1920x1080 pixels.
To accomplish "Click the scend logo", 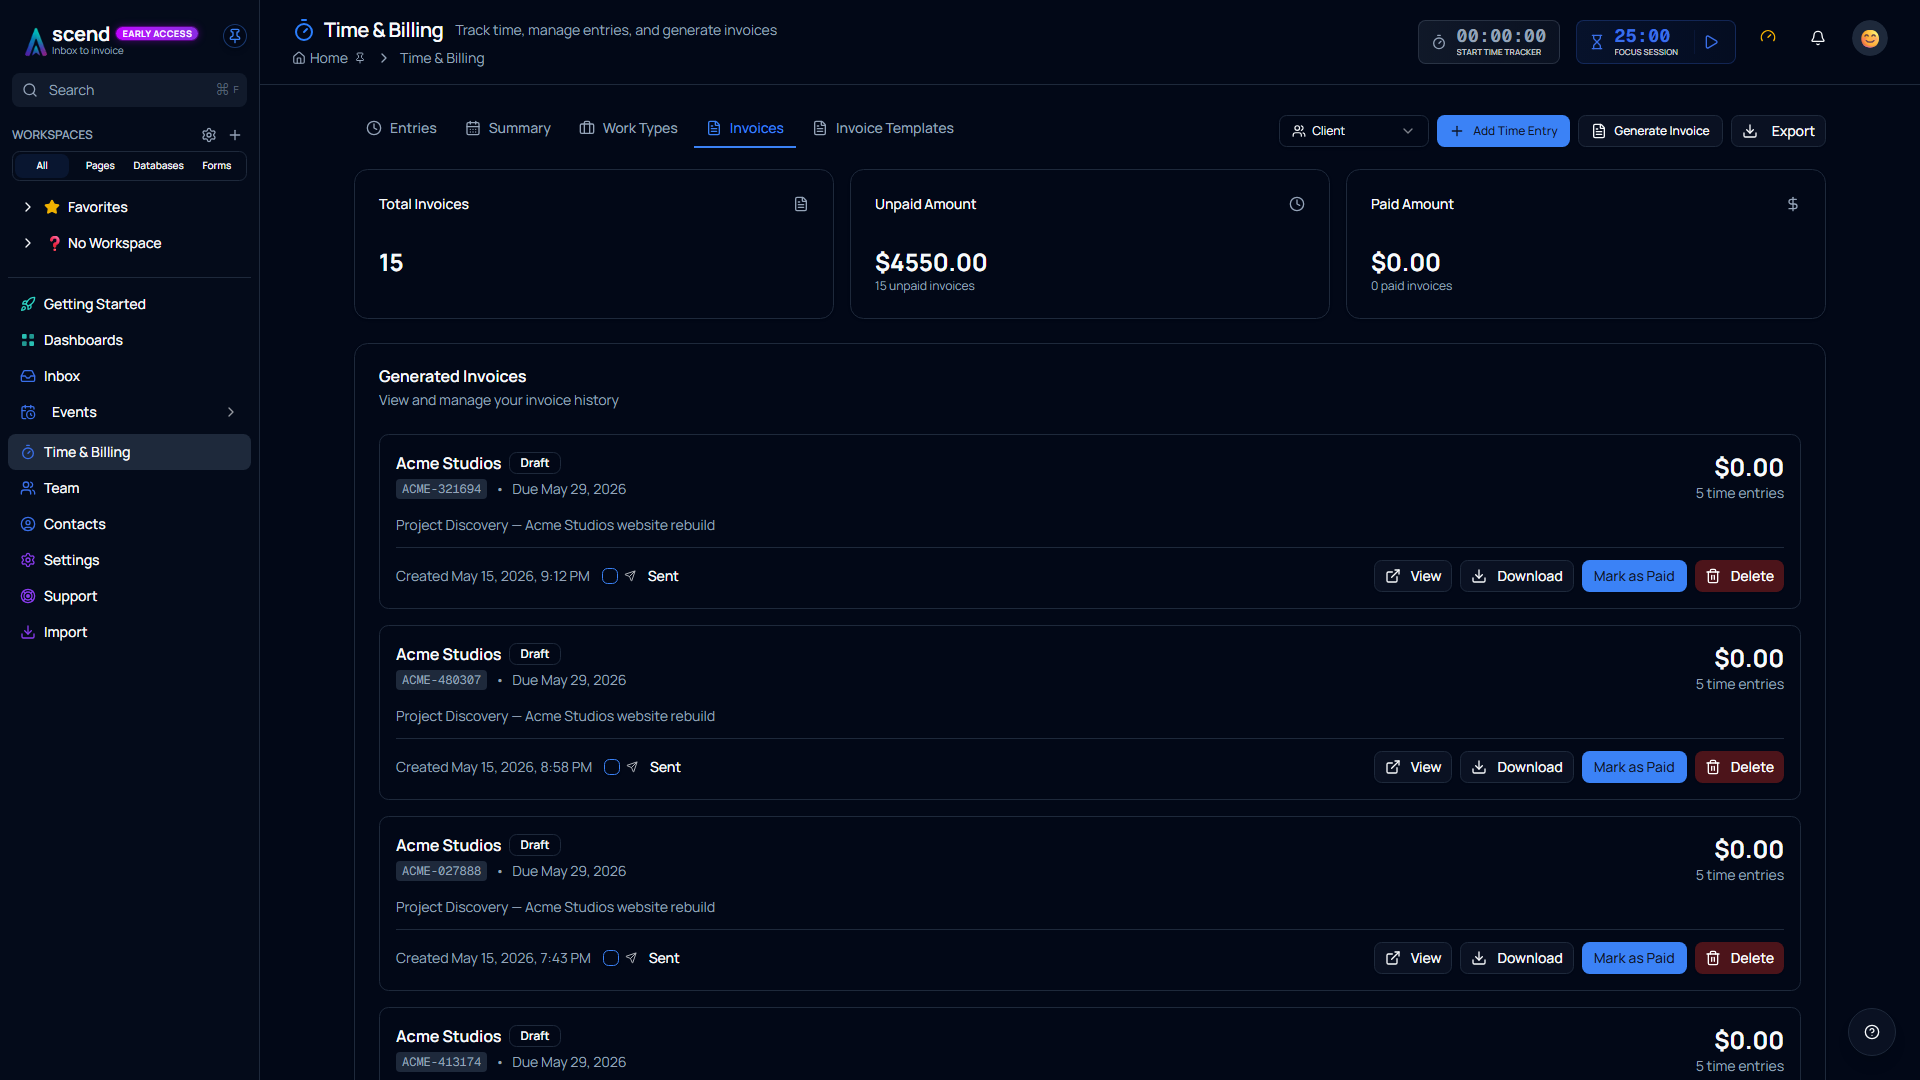I will [x=68, y=40].
